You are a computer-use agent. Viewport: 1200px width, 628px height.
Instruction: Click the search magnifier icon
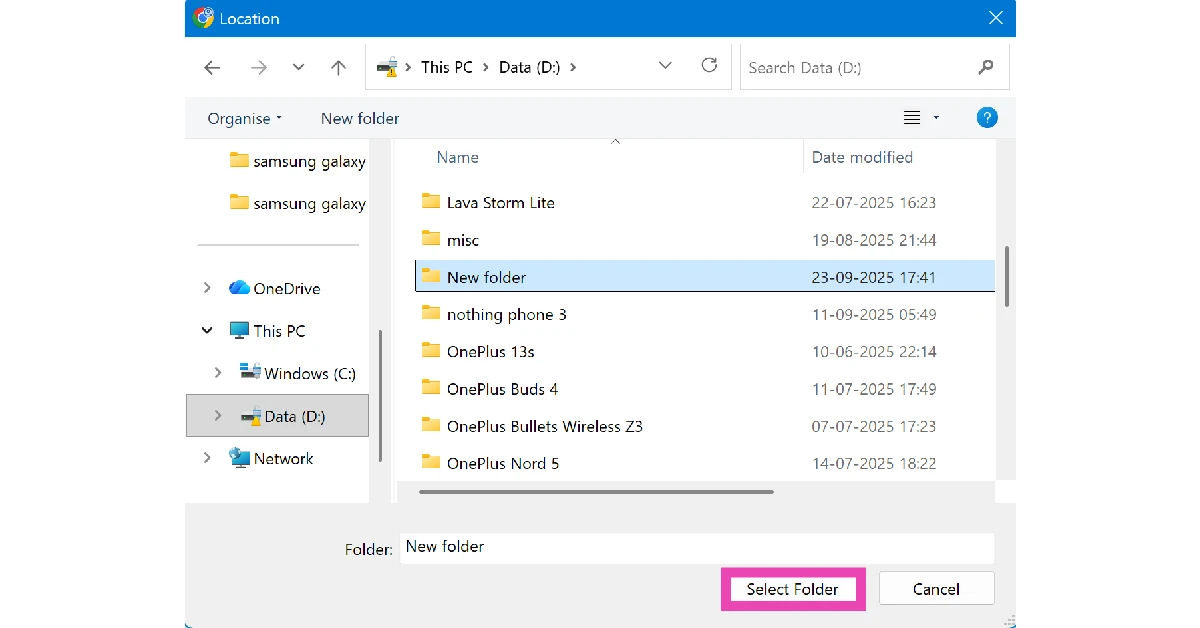click(986, 67)
